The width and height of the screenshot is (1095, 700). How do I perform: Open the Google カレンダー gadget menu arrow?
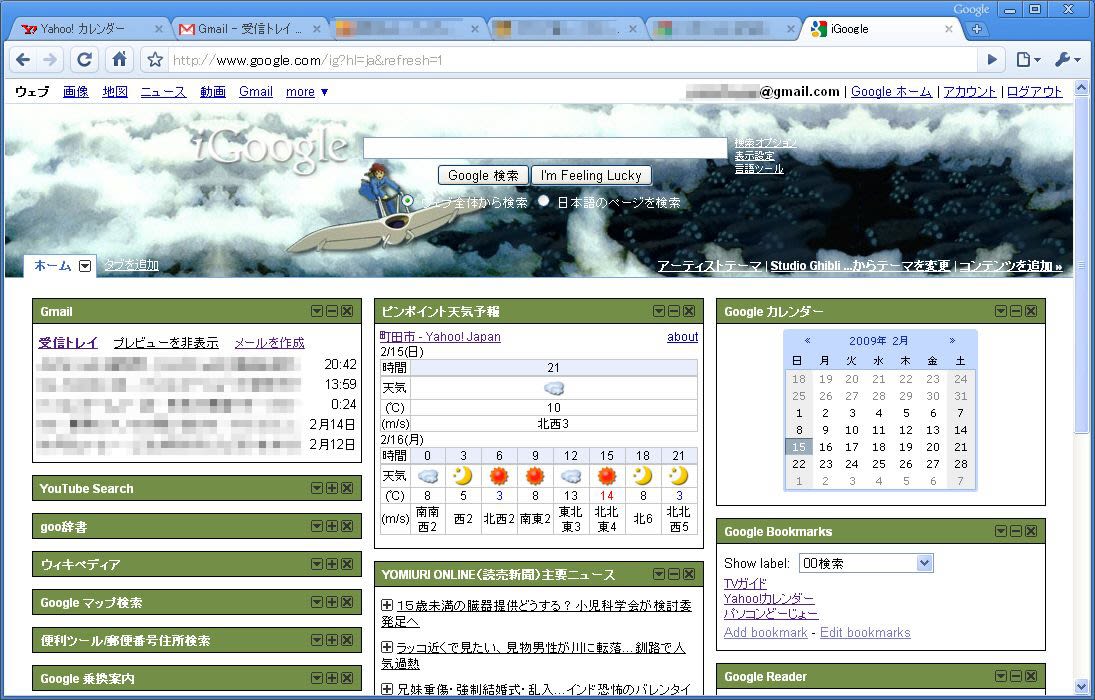click(x=1001, y=312)
